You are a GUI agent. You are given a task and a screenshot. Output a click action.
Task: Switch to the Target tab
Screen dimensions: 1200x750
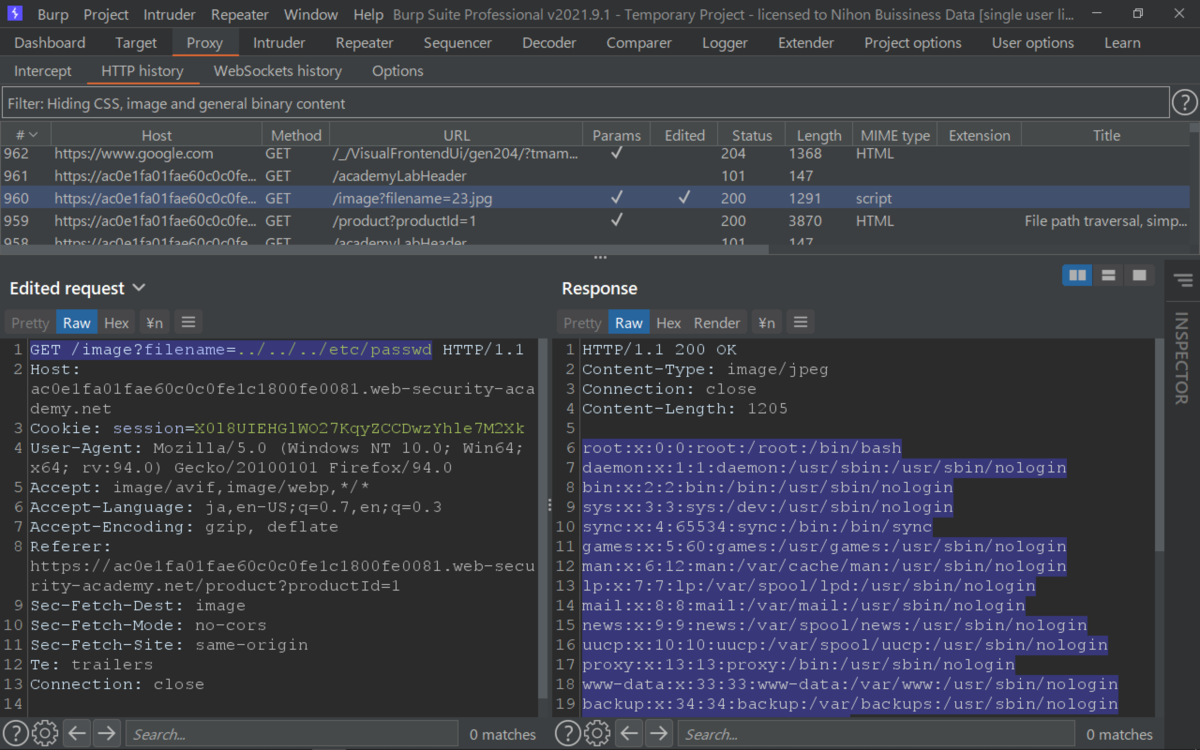click(x=136, y=43)
